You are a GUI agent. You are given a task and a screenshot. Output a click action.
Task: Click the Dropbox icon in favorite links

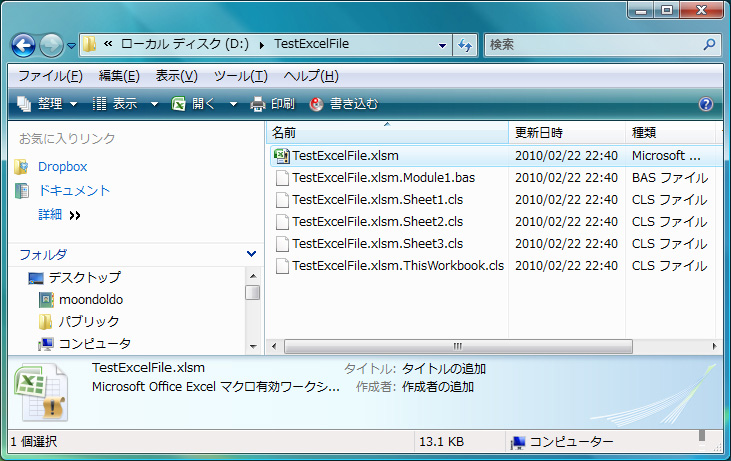click(21, 167)
